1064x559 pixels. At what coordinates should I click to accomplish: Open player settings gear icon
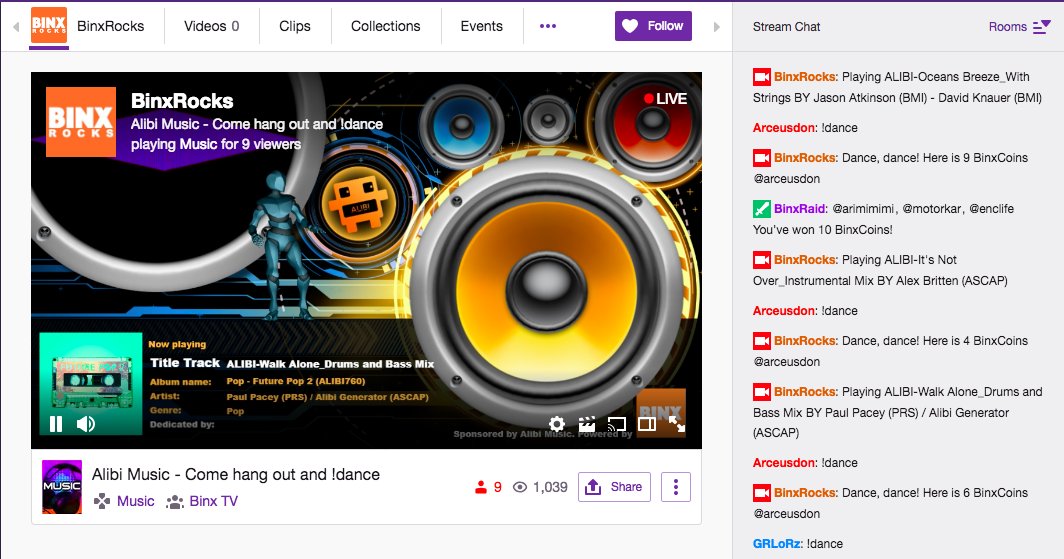coord(556,424)
